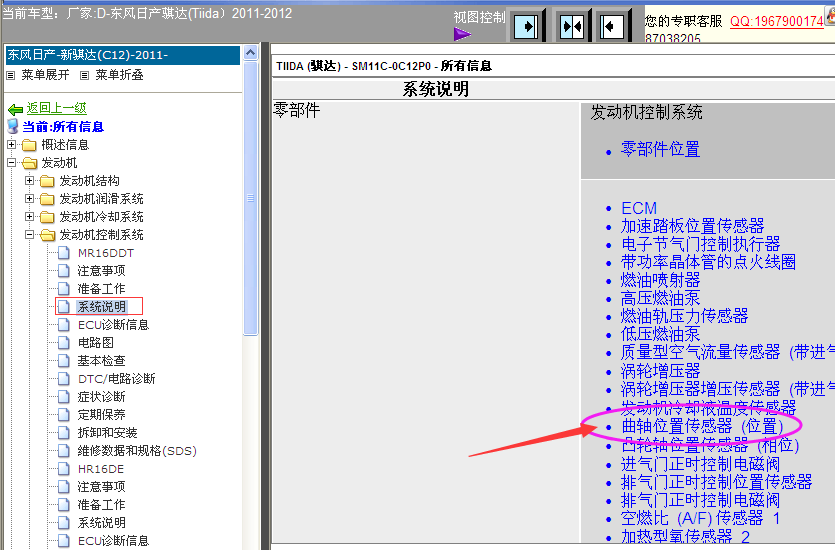Viewport: 835px width, 550px height.
Task: Click the document icon beside 拆卸和安装
Action: pos(64,432)
